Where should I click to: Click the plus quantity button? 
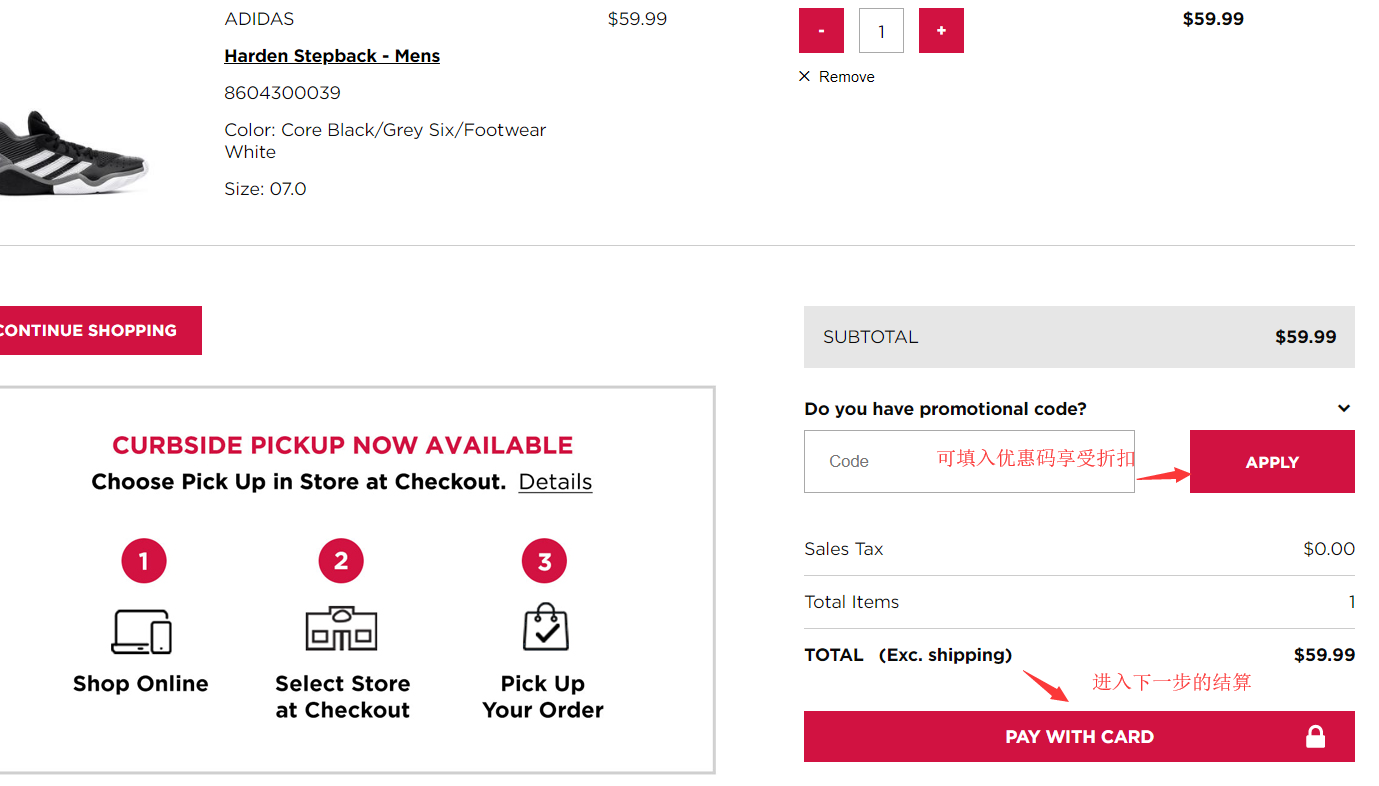point(941,31)
